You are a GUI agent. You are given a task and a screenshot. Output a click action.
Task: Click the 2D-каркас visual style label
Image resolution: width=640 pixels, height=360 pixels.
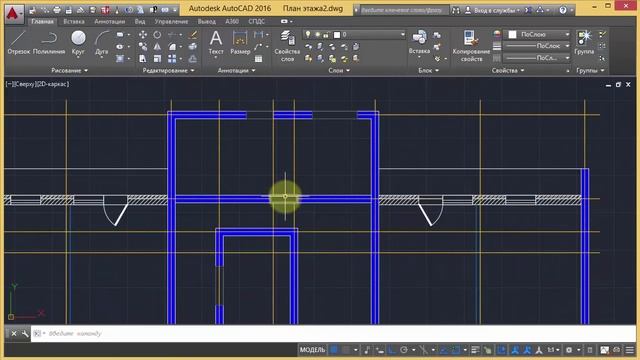tap(54, 84)
